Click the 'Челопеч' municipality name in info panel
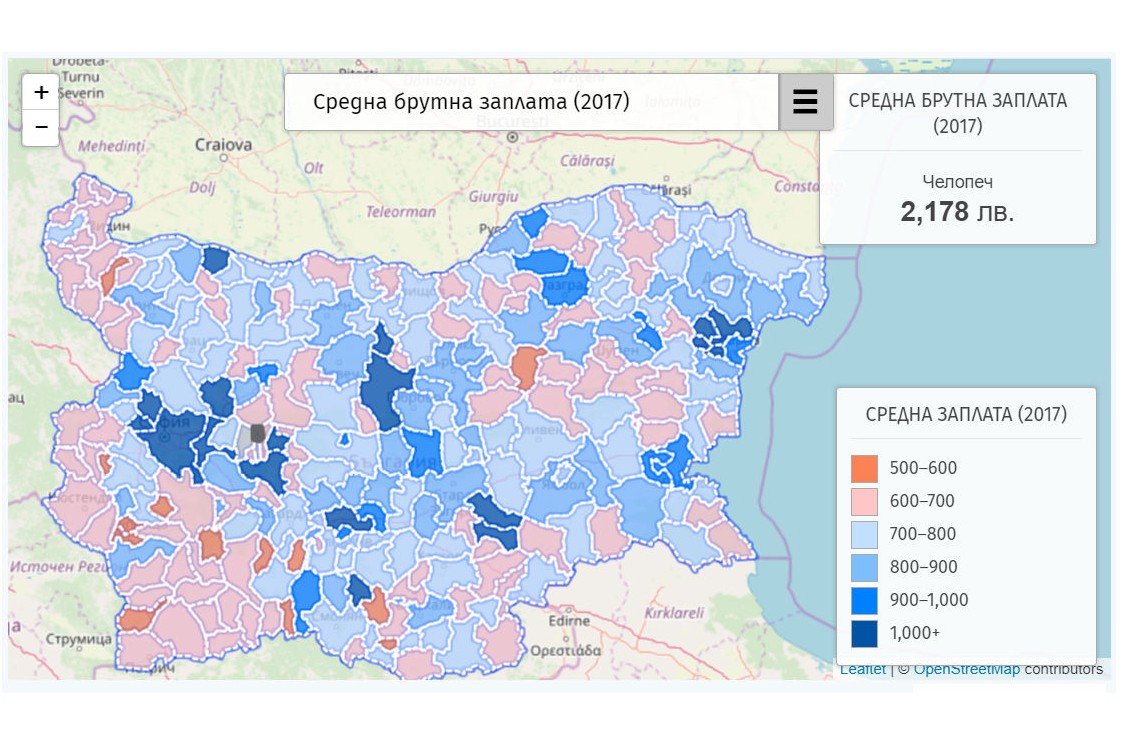Viewport: 1122px width, 730px height. point(957,182)
